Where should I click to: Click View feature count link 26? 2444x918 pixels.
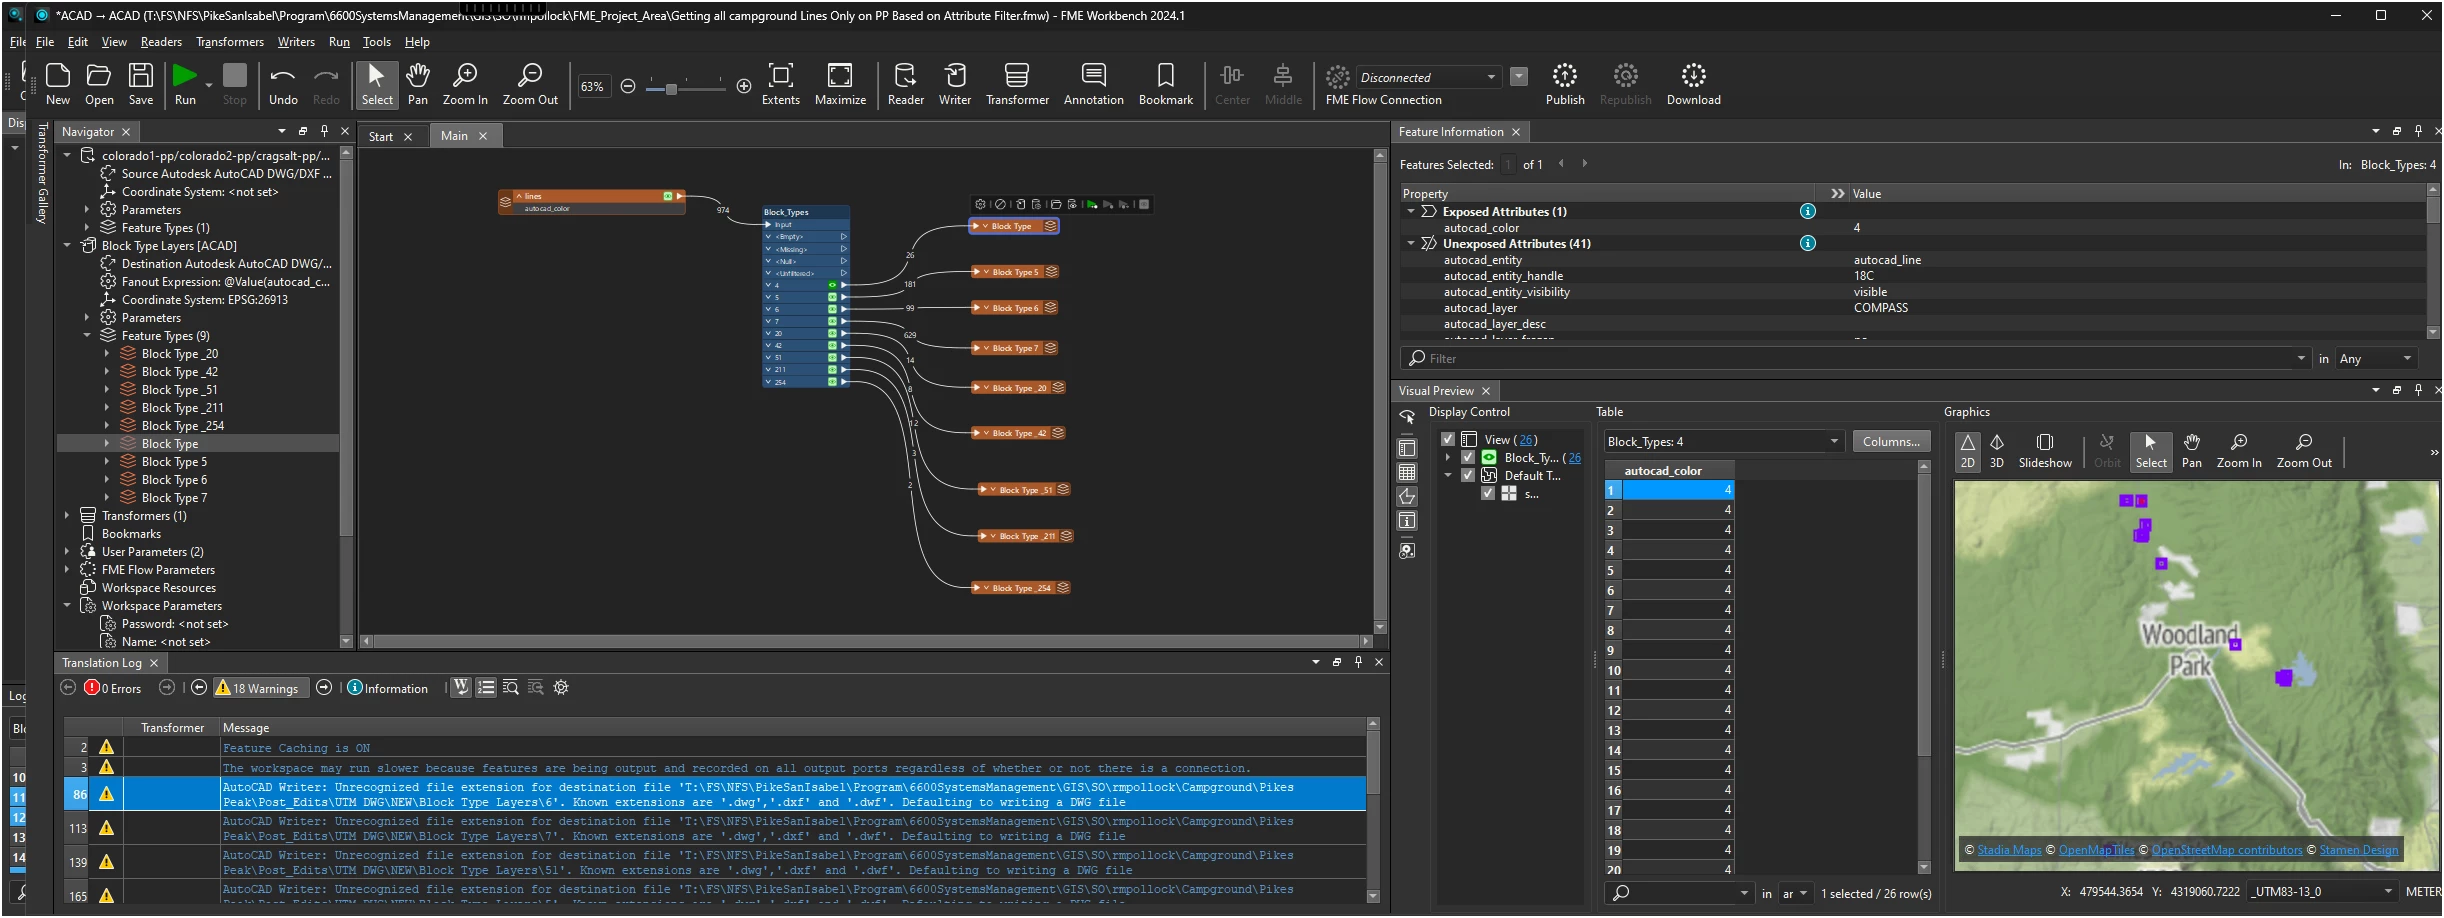tap(1526, 440)
